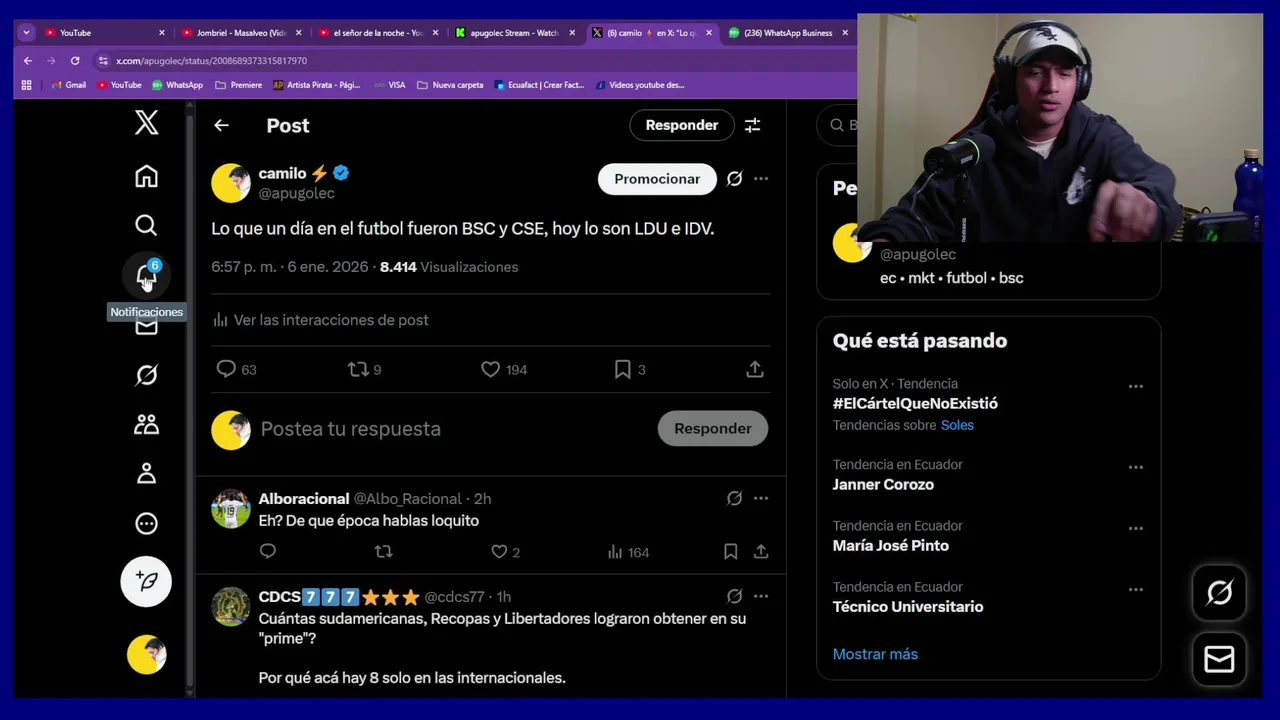Open the Soles trend link
Image resolution: width=1280 pixels, height=720 pixels.
pyautogui.click(x=957, y=425)
